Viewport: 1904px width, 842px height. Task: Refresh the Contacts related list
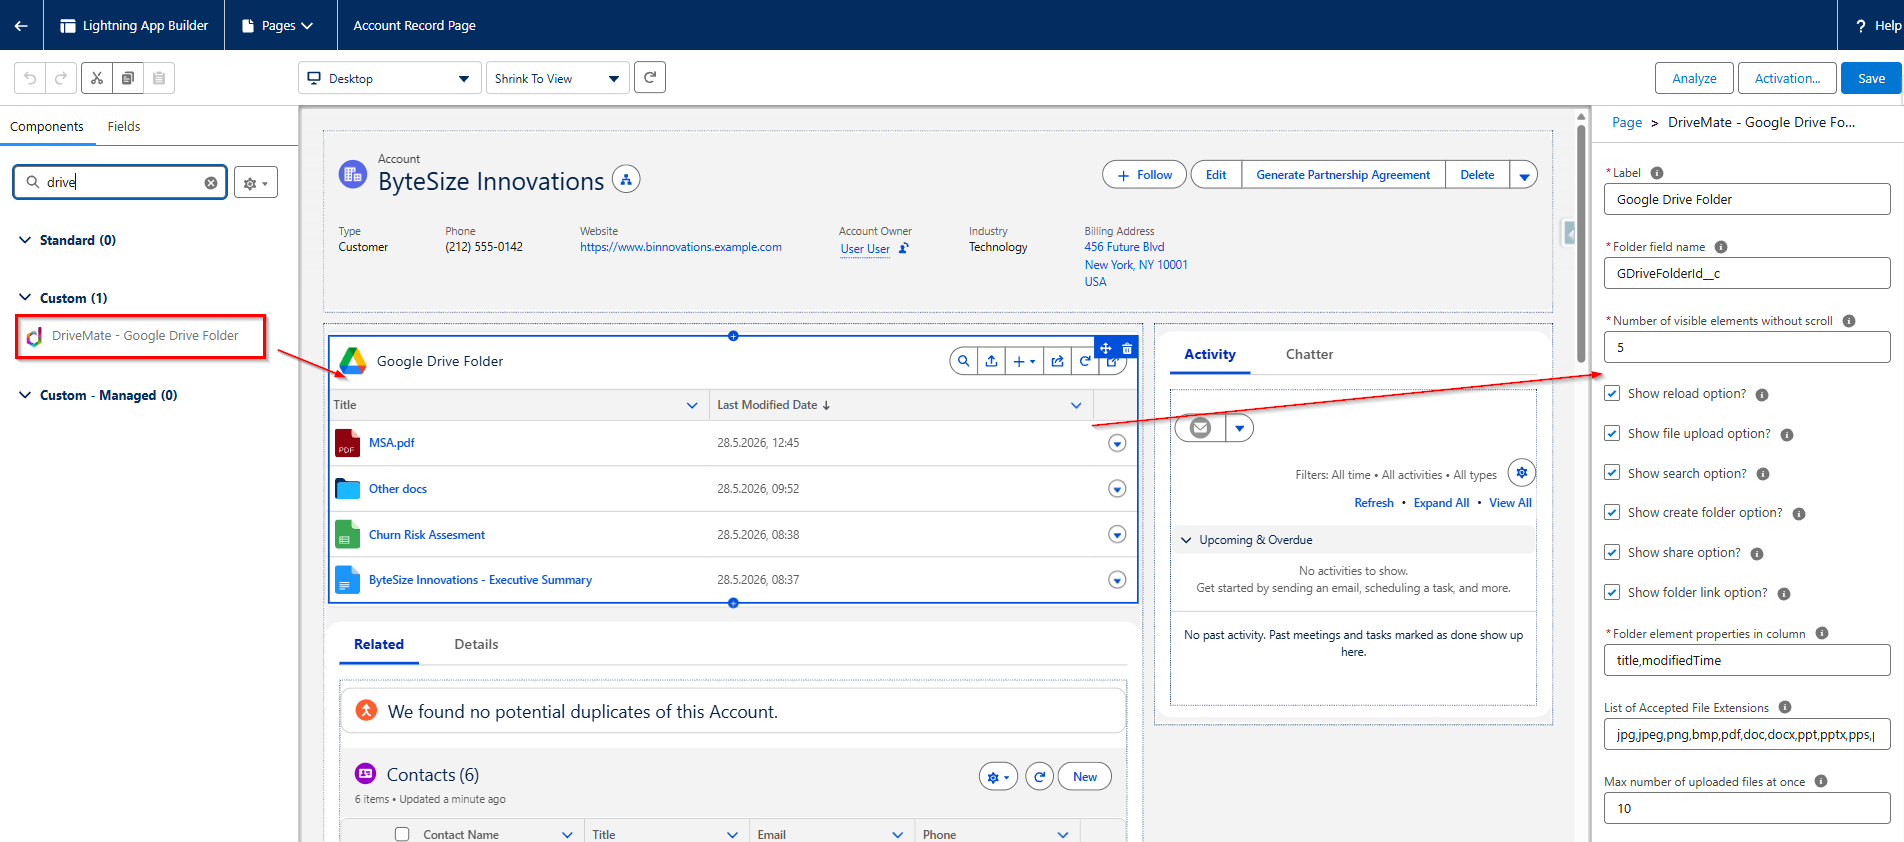tap(1040, 777)
